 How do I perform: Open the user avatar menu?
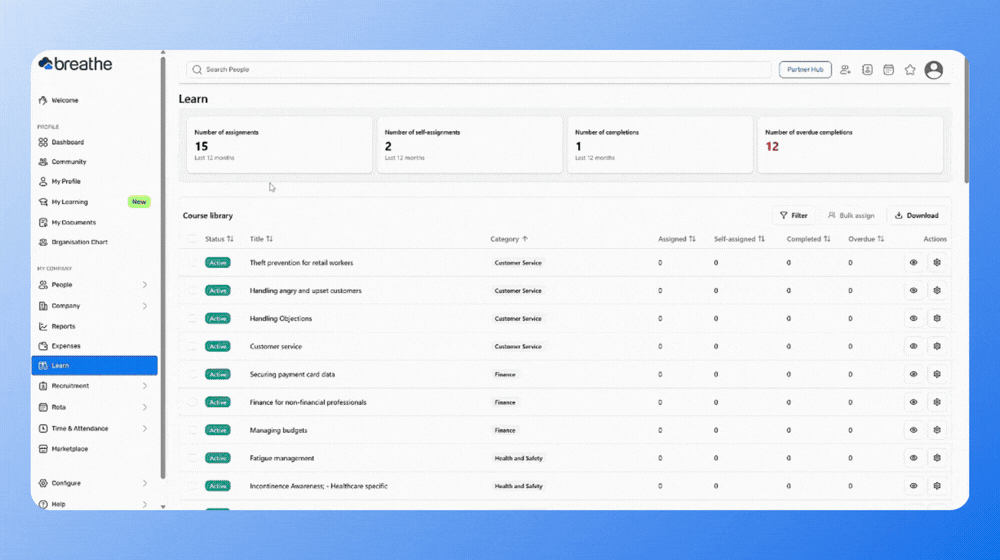tap(934, 70)
